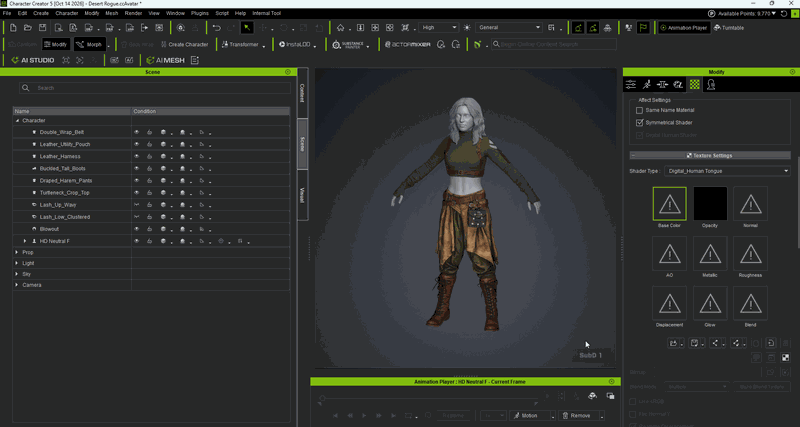Click the Undo arrow icon

click(x=217, y=28)
